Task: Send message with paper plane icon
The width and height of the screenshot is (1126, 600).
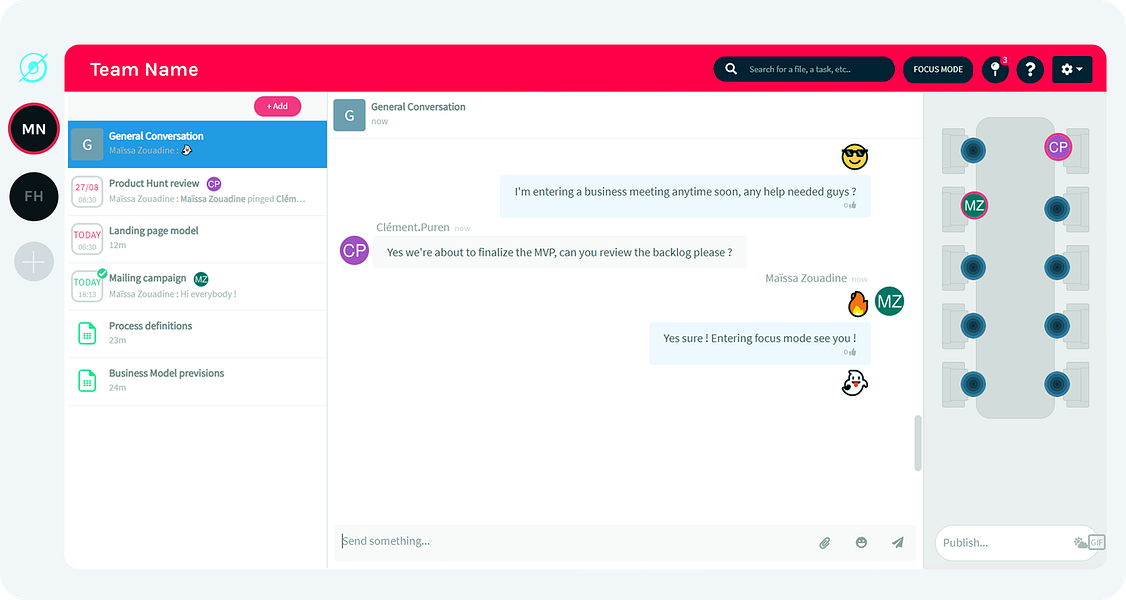Action: coord(898,543)
